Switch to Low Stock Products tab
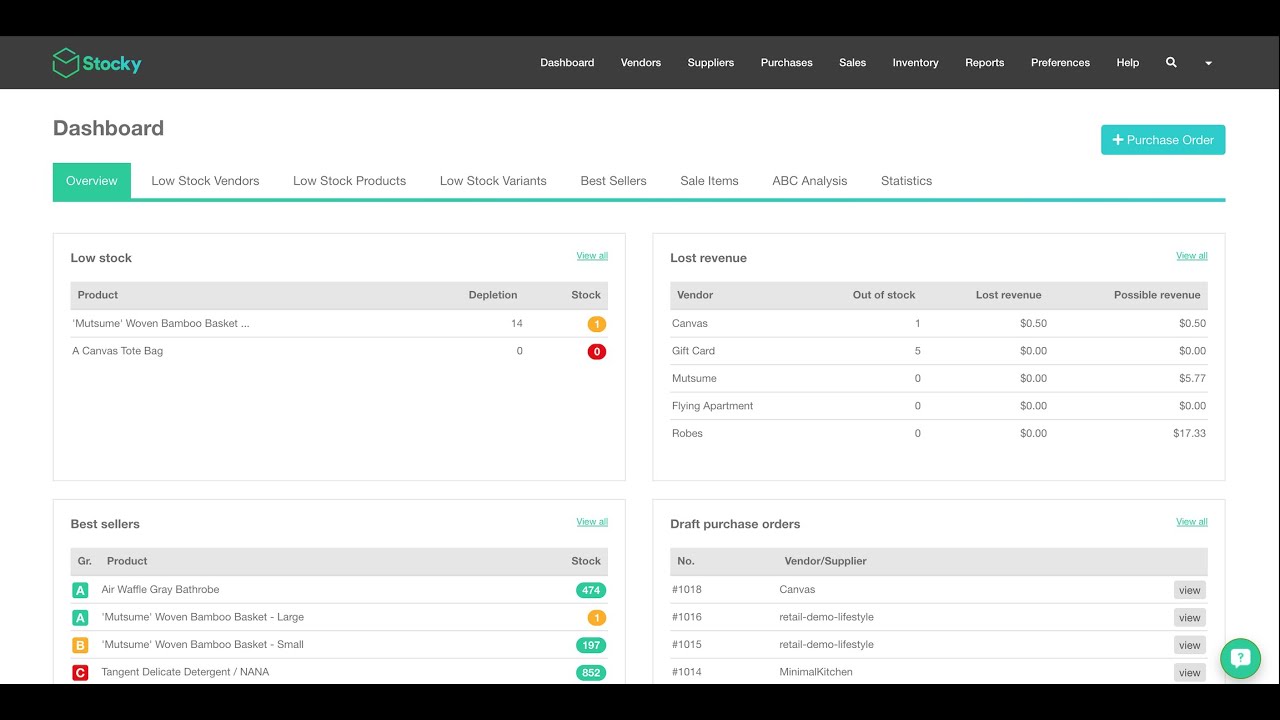This screenshot has width=1280, height=720. (x=349, y=181)
